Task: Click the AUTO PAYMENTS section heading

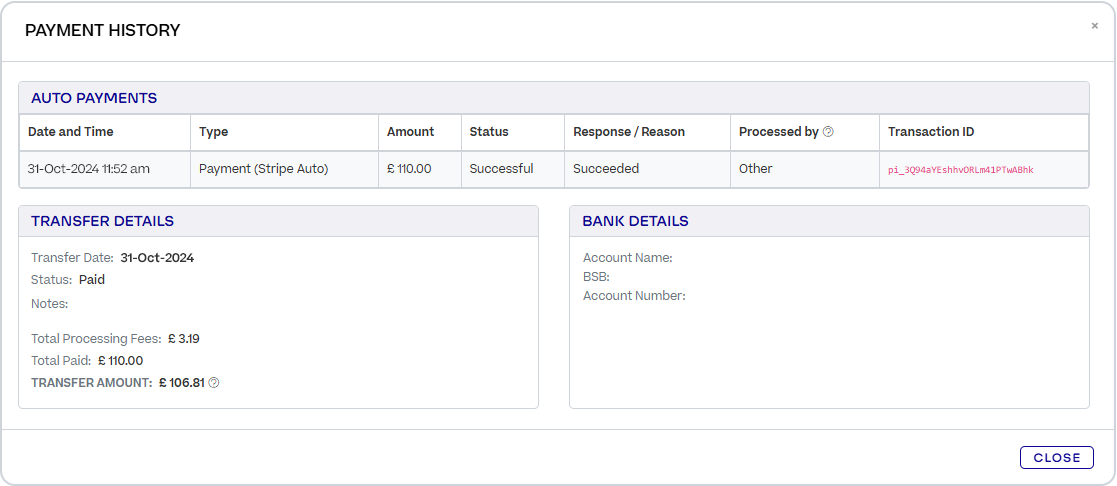Action: (x=93, y=98)
